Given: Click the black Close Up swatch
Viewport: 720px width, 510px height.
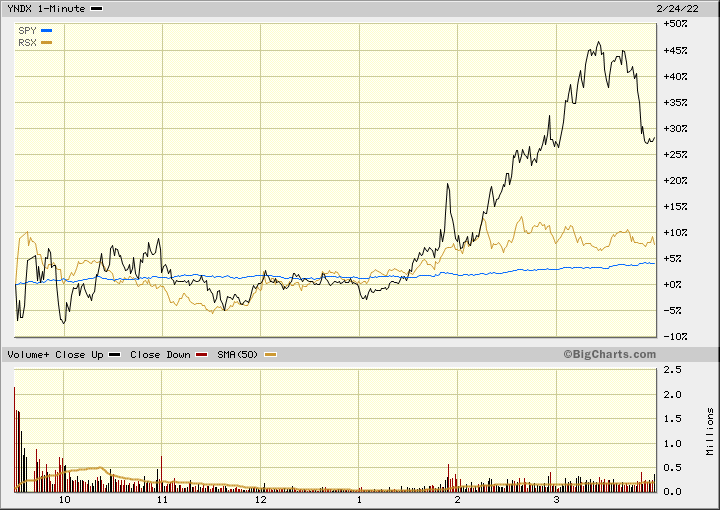Looking at the screenshot, I should [115, 355].
